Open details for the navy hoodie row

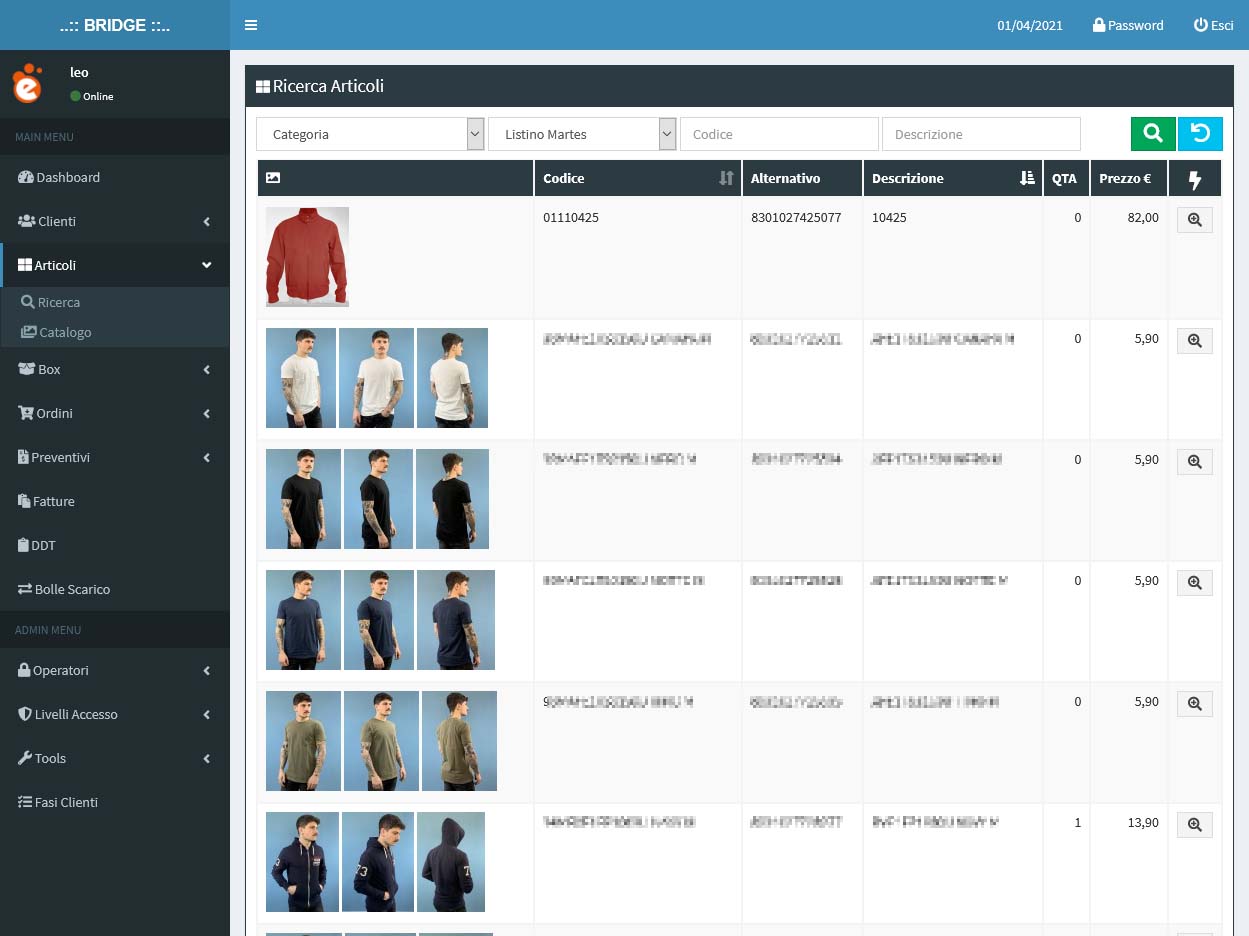(x=1194, y=825)
